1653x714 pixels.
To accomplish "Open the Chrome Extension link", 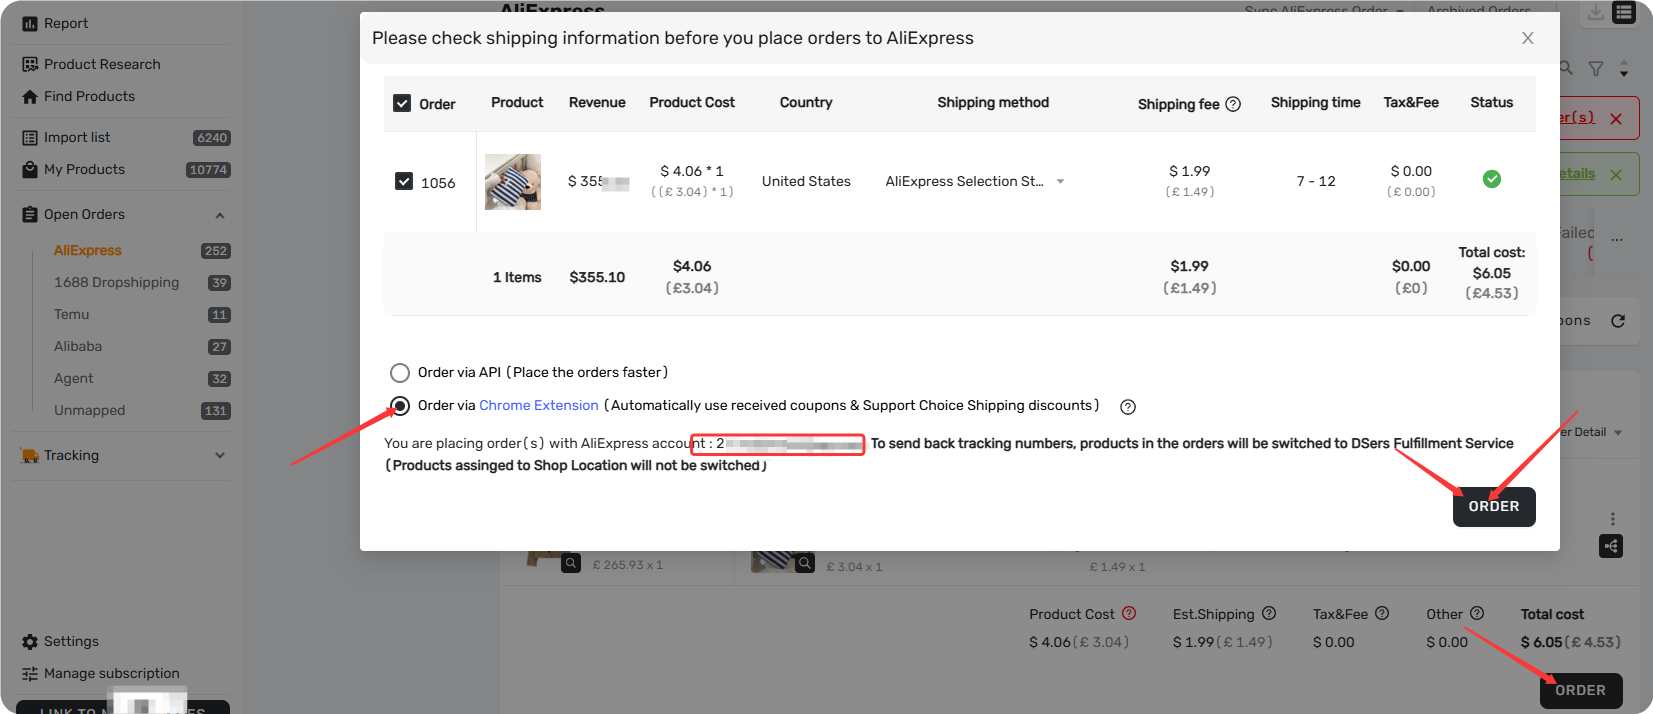I will coord(539,405).
